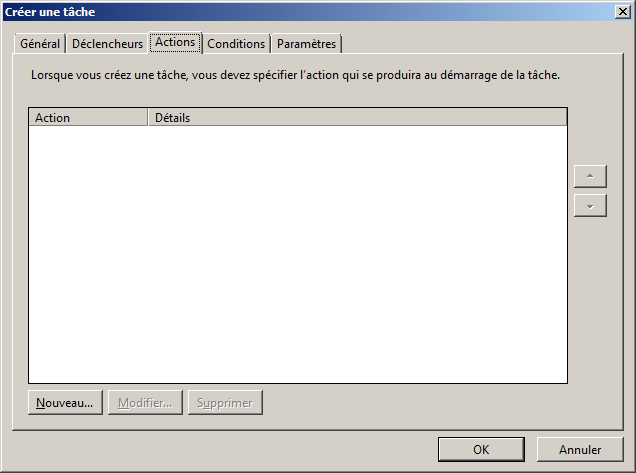
Task: Close the Créer une tâche dialog
Action: (622, 11)
